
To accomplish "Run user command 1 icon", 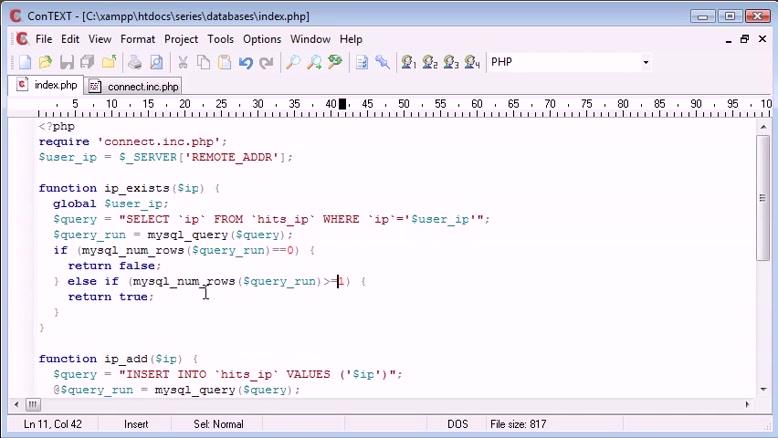I will 408,63.
